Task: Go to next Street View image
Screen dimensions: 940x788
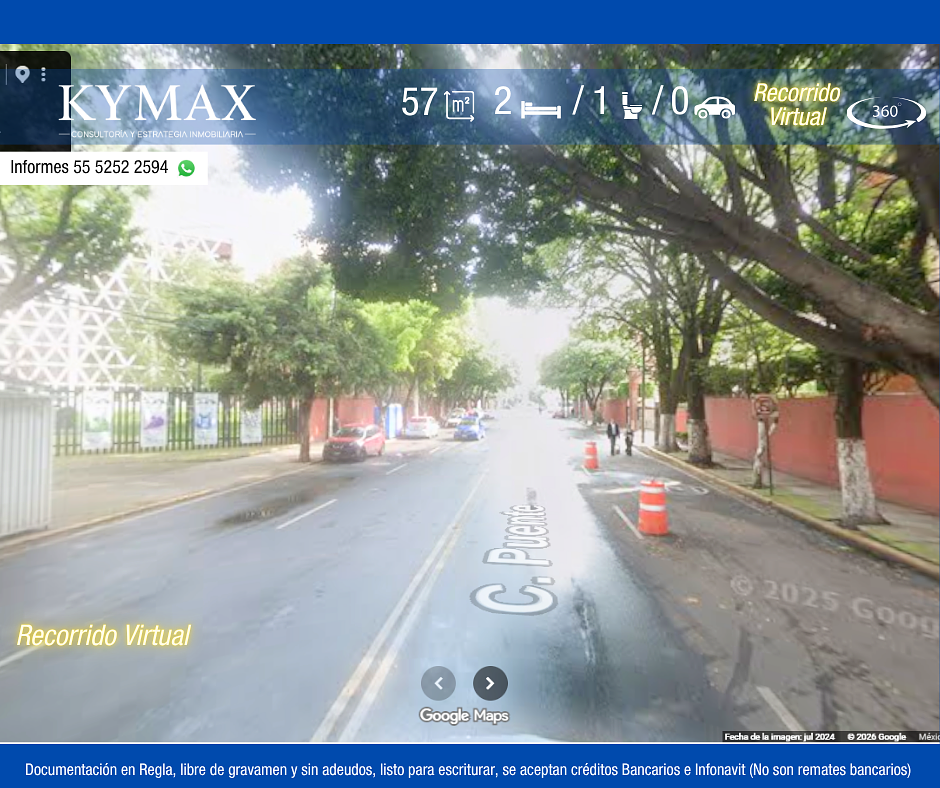Action: coord(490,683)
